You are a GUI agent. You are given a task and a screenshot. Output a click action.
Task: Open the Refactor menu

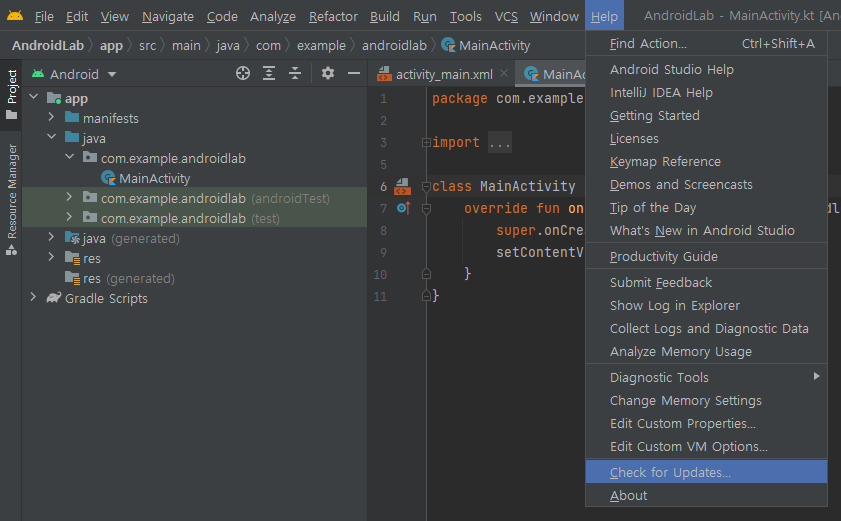coord(333,17)
